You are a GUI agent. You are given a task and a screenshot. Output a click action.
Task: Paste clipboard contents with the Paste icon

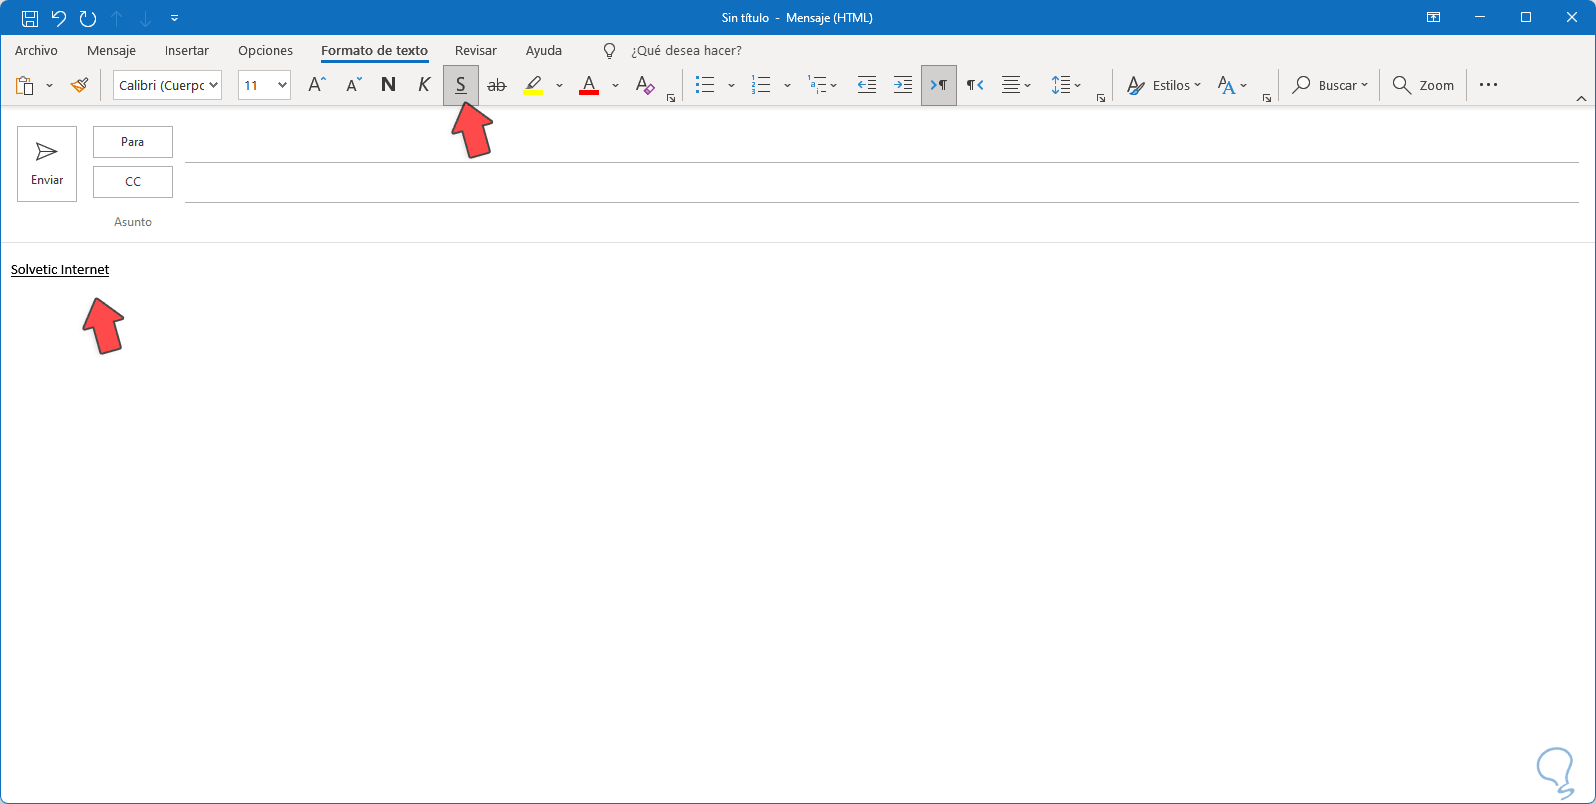(25, 85)
